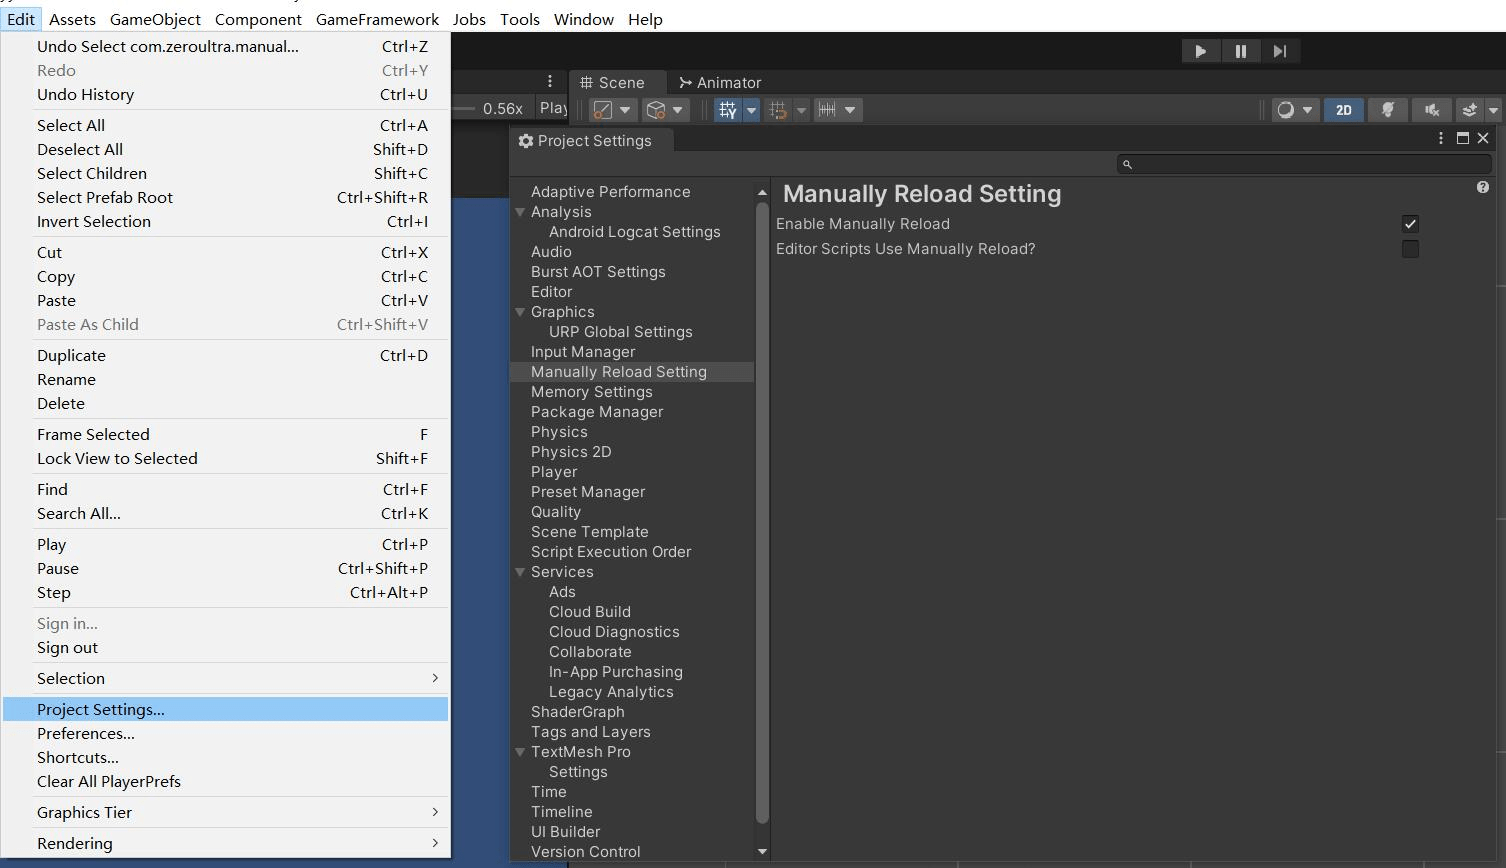This screenshot has width=1506, height=868.
Task: Collapse the Graphics category arrow
Action: pos(520,312)
